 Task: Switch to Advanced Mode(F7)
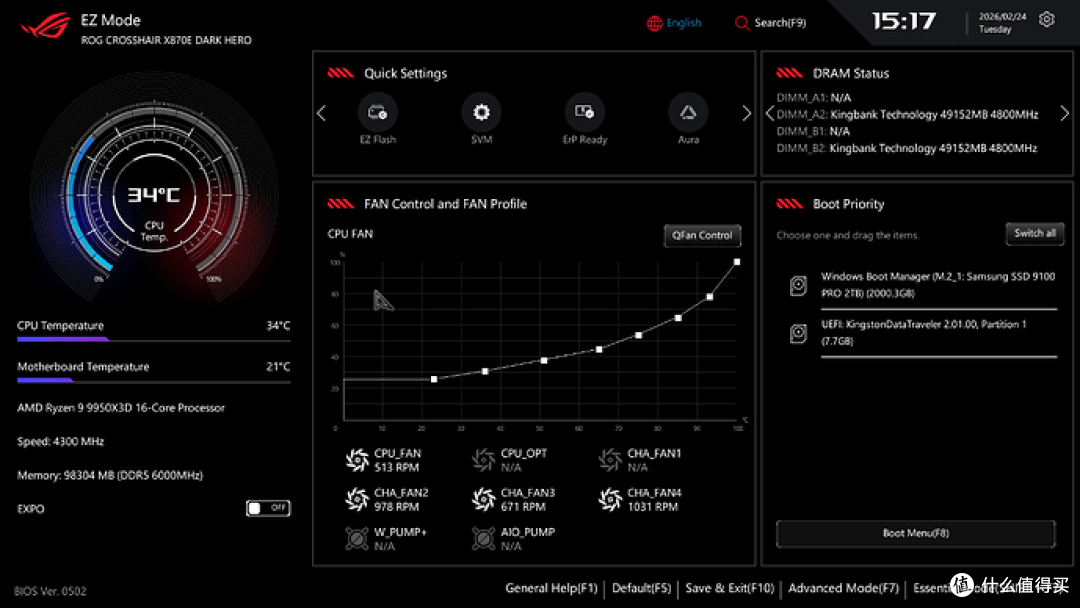pyautogui.click(x=843, y=588)
